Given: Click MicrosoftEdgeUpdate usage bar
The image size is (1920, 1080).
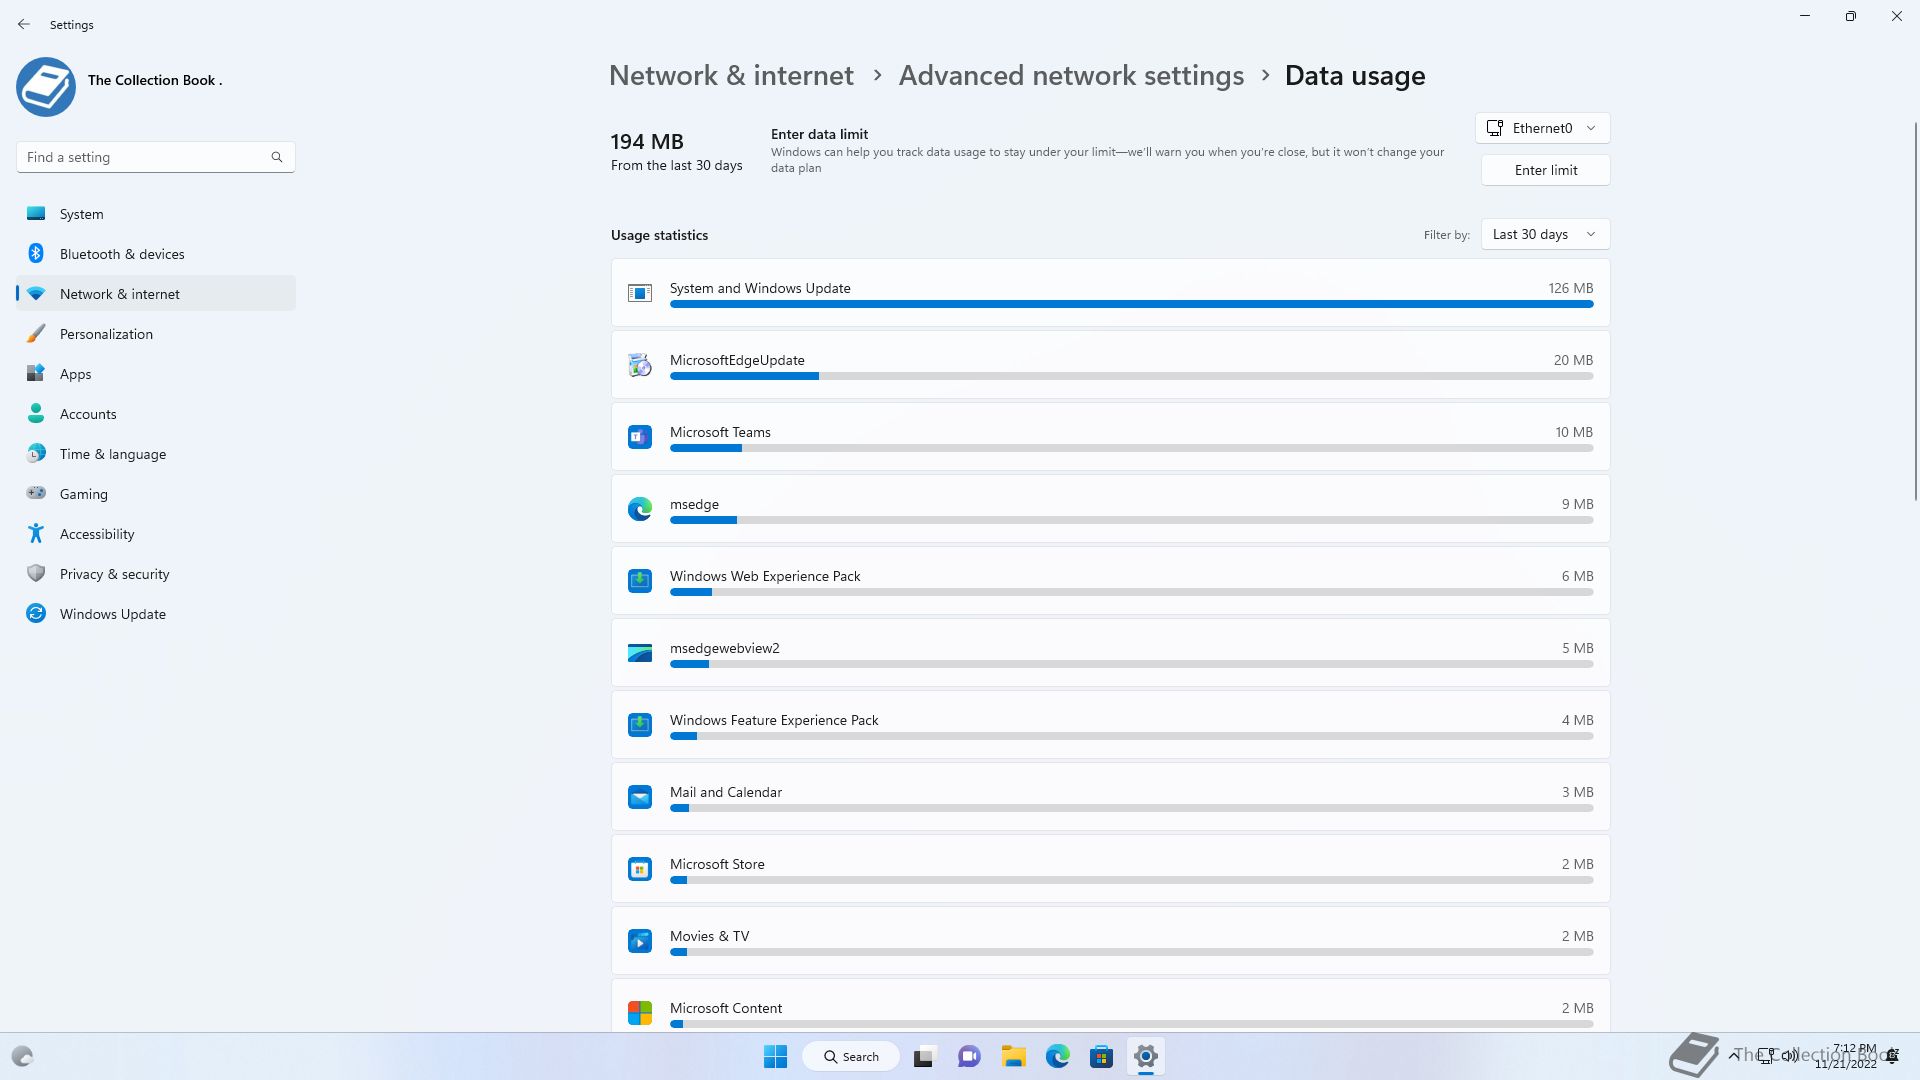Looking at the screenshot, I should tap(1131, 376).
